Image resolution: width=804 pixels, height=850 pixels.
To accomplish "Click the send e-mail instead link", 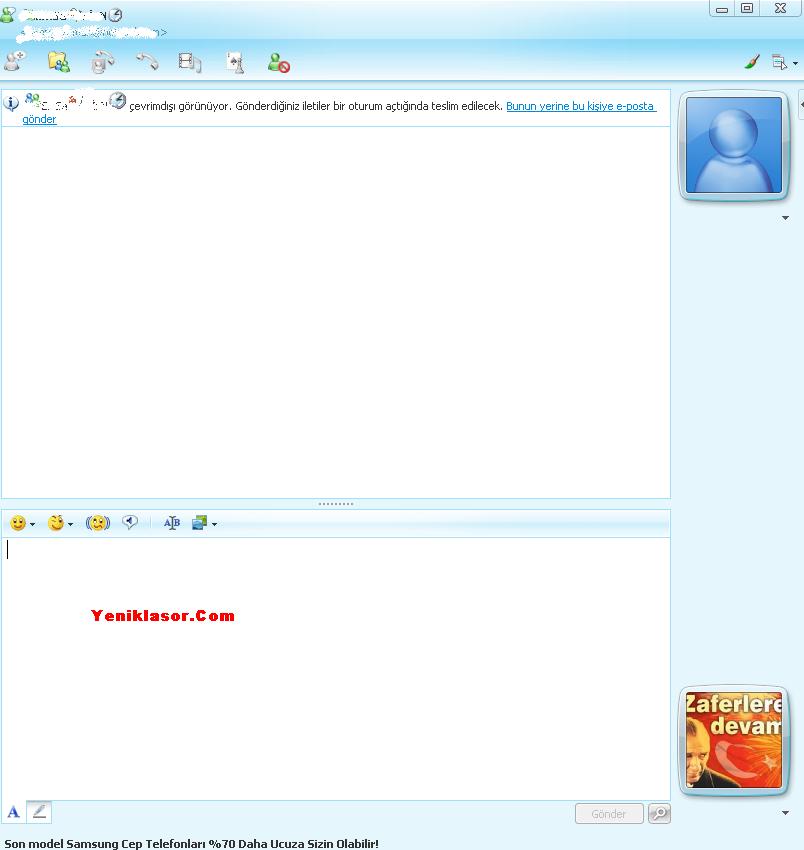I will [579, 106].
